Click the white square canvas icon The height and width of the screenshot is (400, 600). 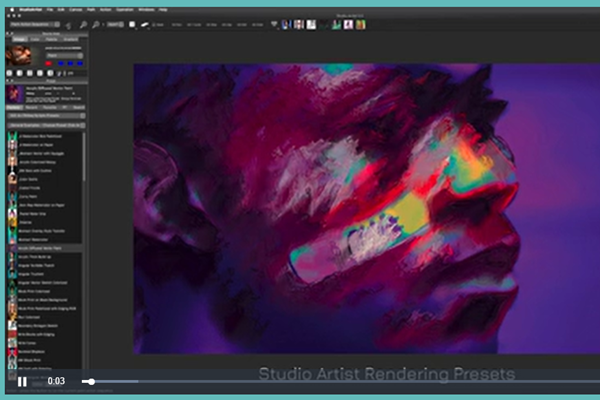click(132, 25)
